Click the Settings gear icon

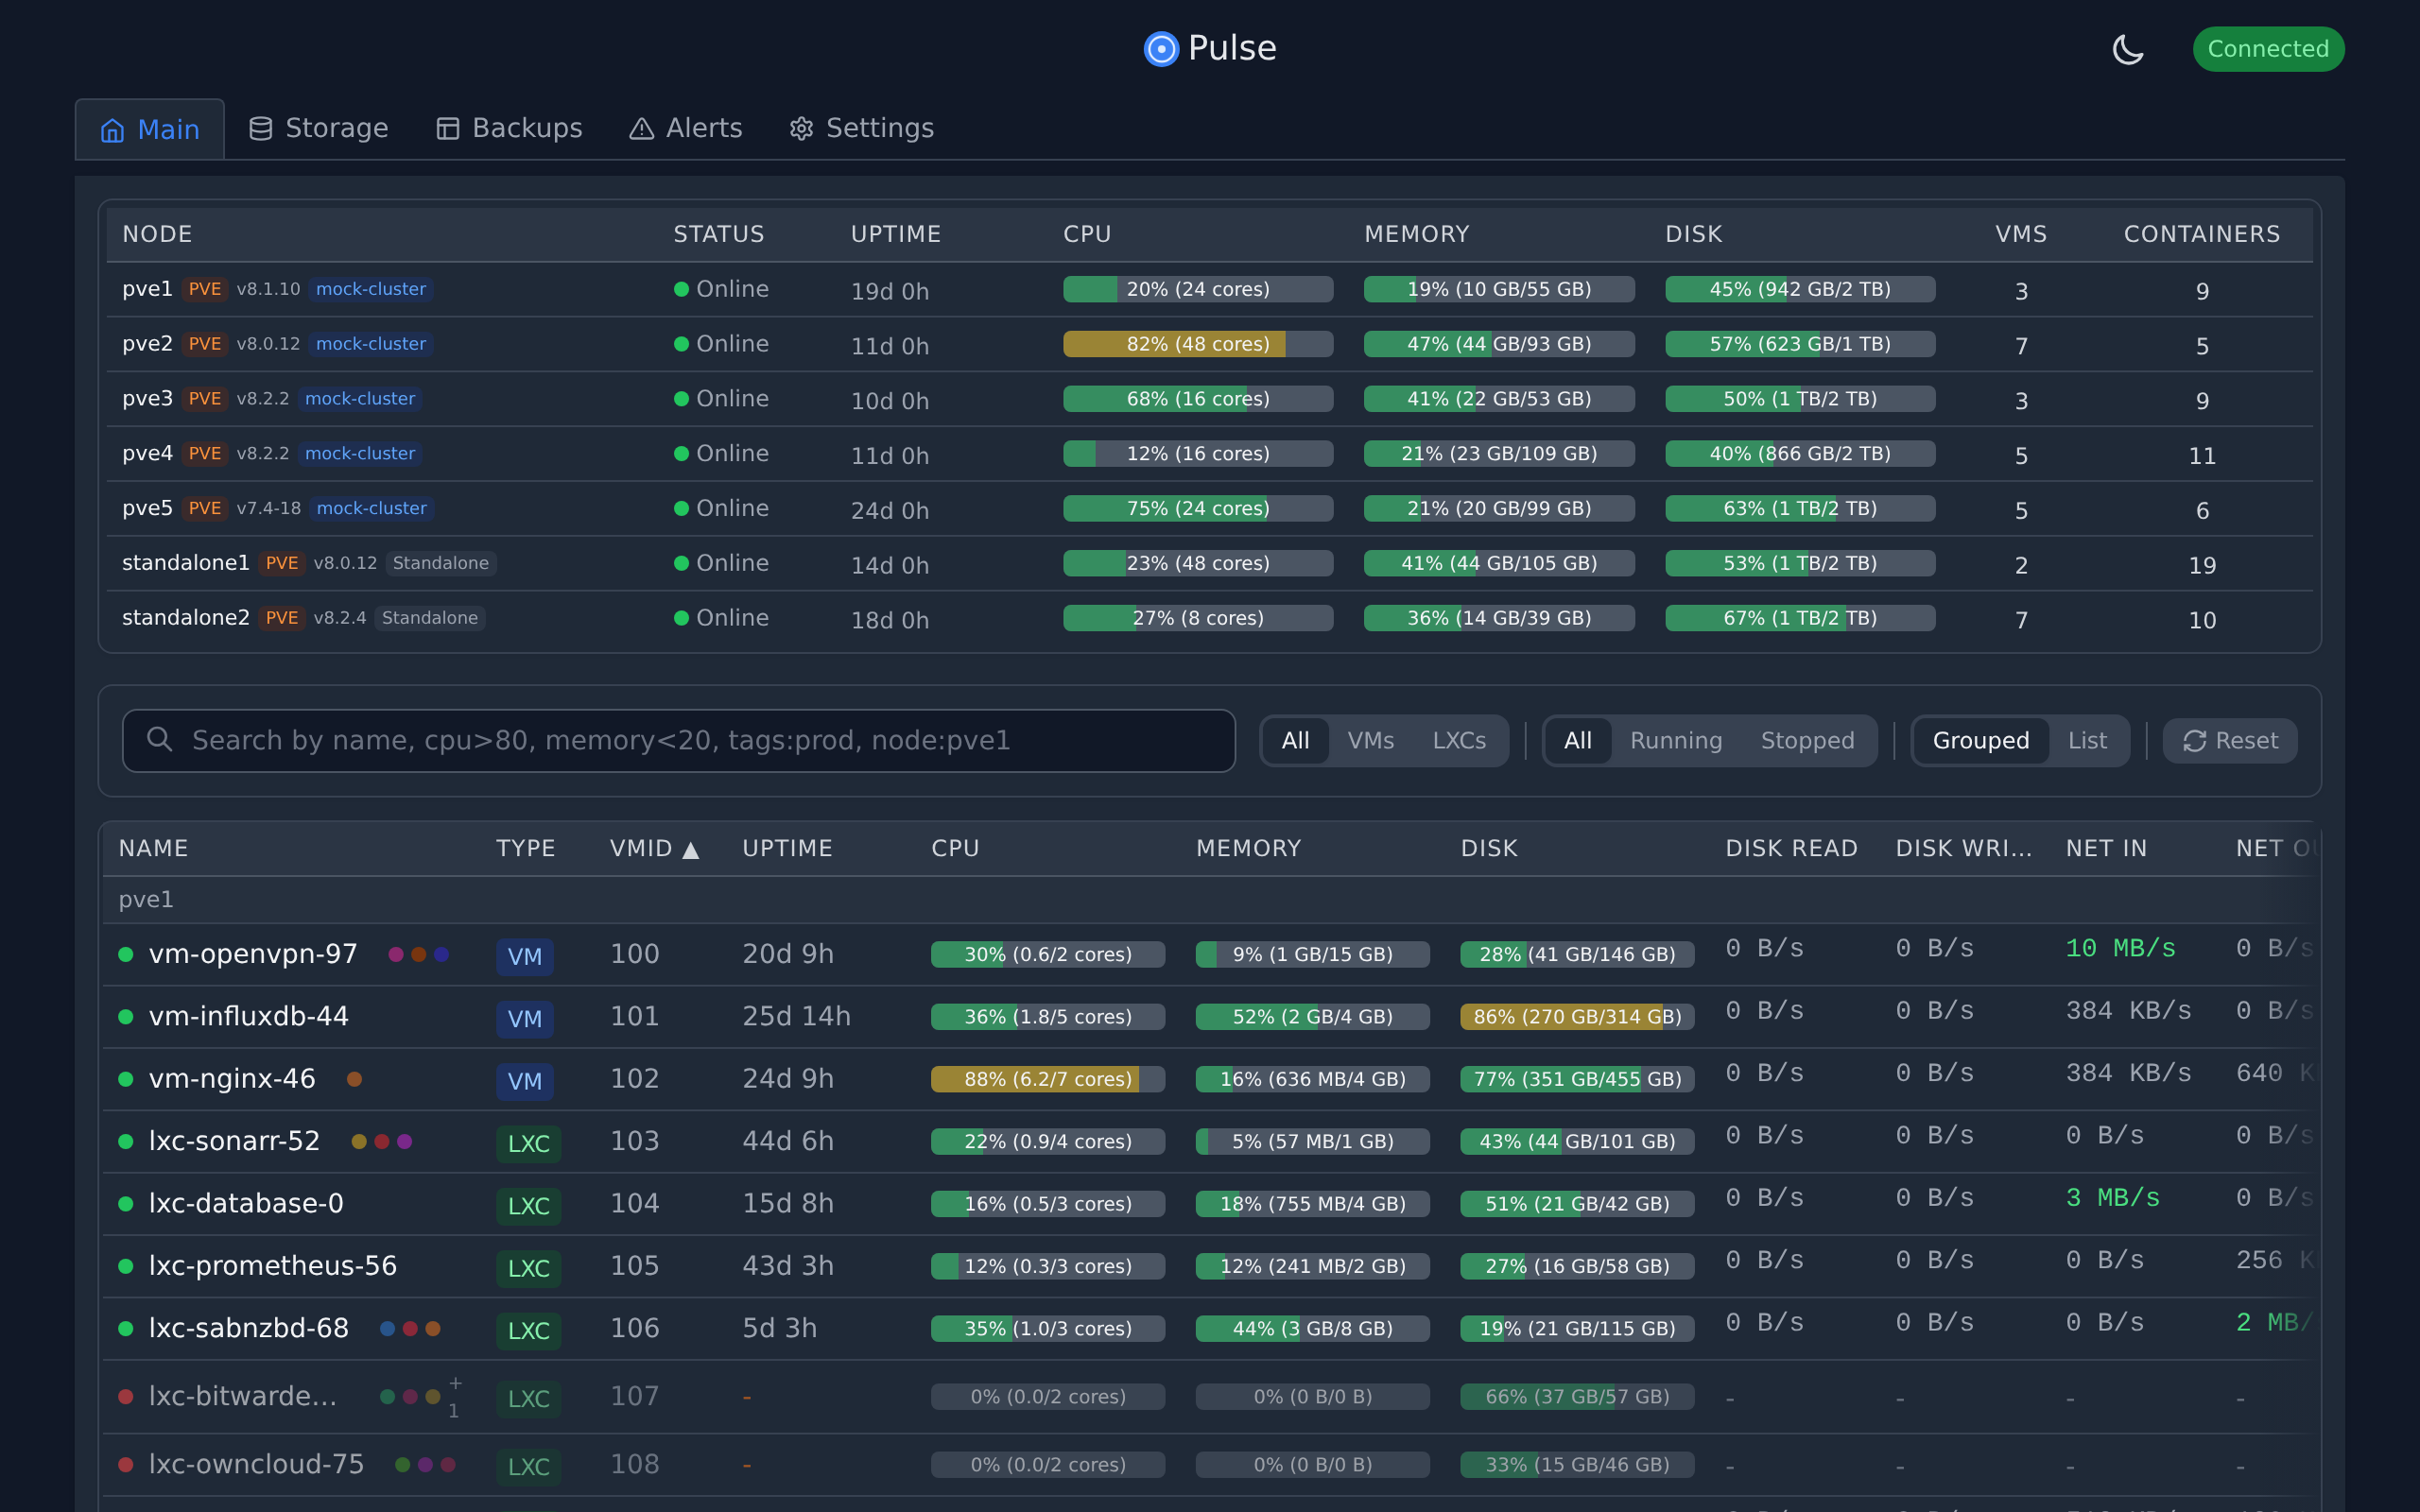[801, 129]
